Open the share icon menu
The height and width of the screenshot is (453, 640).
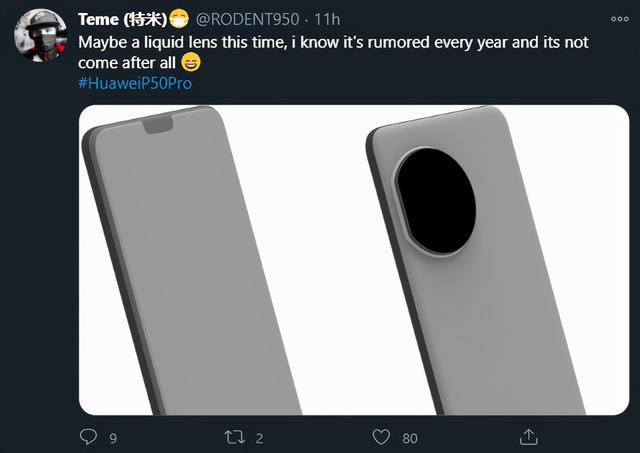[526, 437]
